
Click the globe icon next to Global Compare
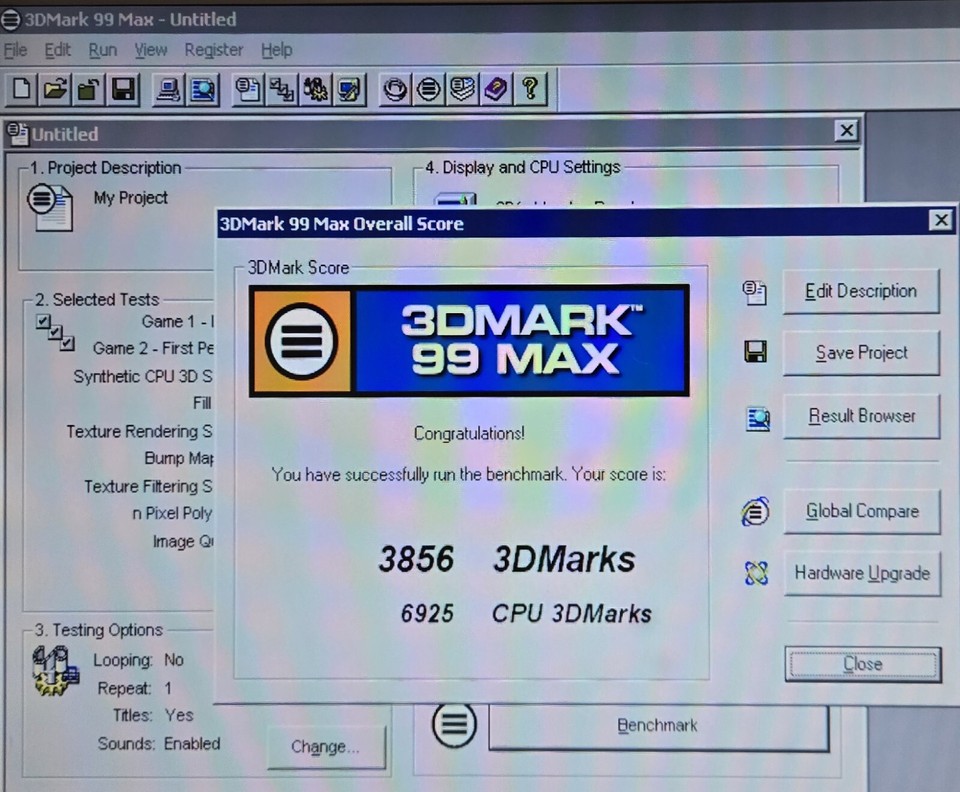pos(755,511)
